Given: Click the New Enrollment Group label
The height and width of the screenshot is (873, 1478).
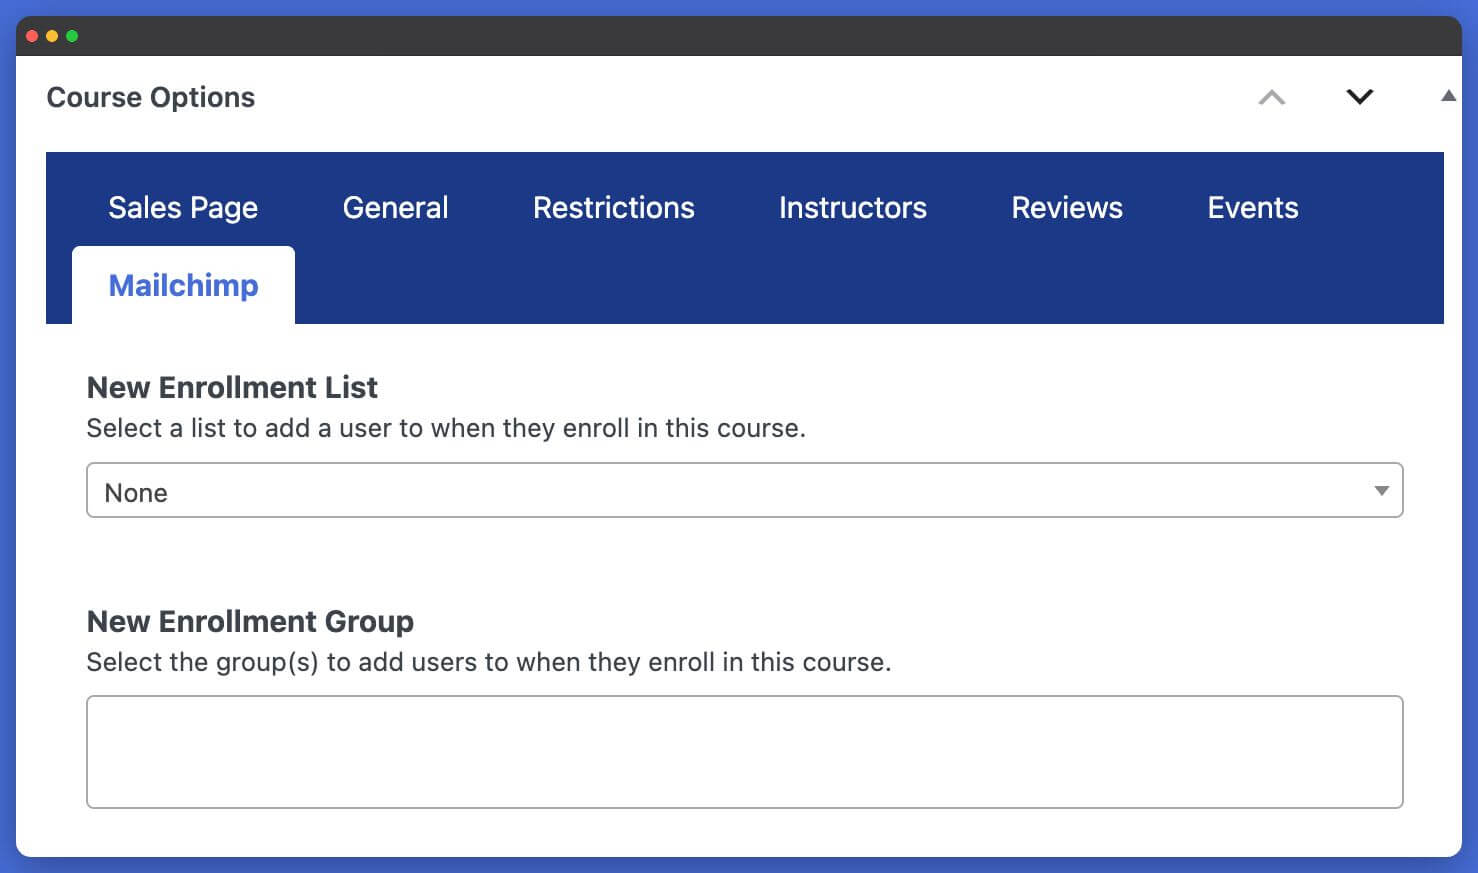Looking at the screenshot, I should [x=250, y=621].
